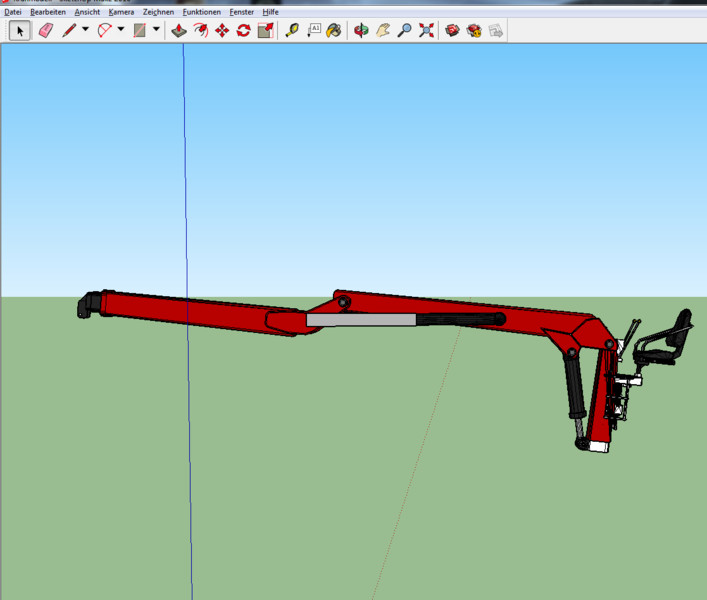The height and width of the screenshot is (600, 707).
Task: Use the Tape Measure tool
Action: (x=291, y=30)
